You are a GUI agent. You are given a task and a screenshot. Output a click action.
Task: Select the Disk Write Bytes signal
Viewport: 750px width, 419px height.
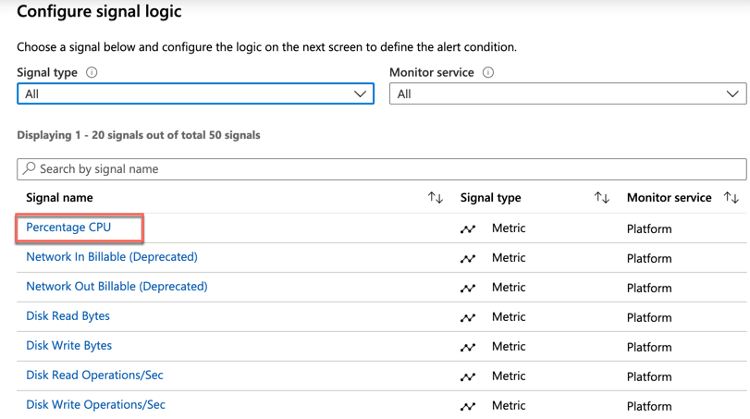[x=69, y=346]
